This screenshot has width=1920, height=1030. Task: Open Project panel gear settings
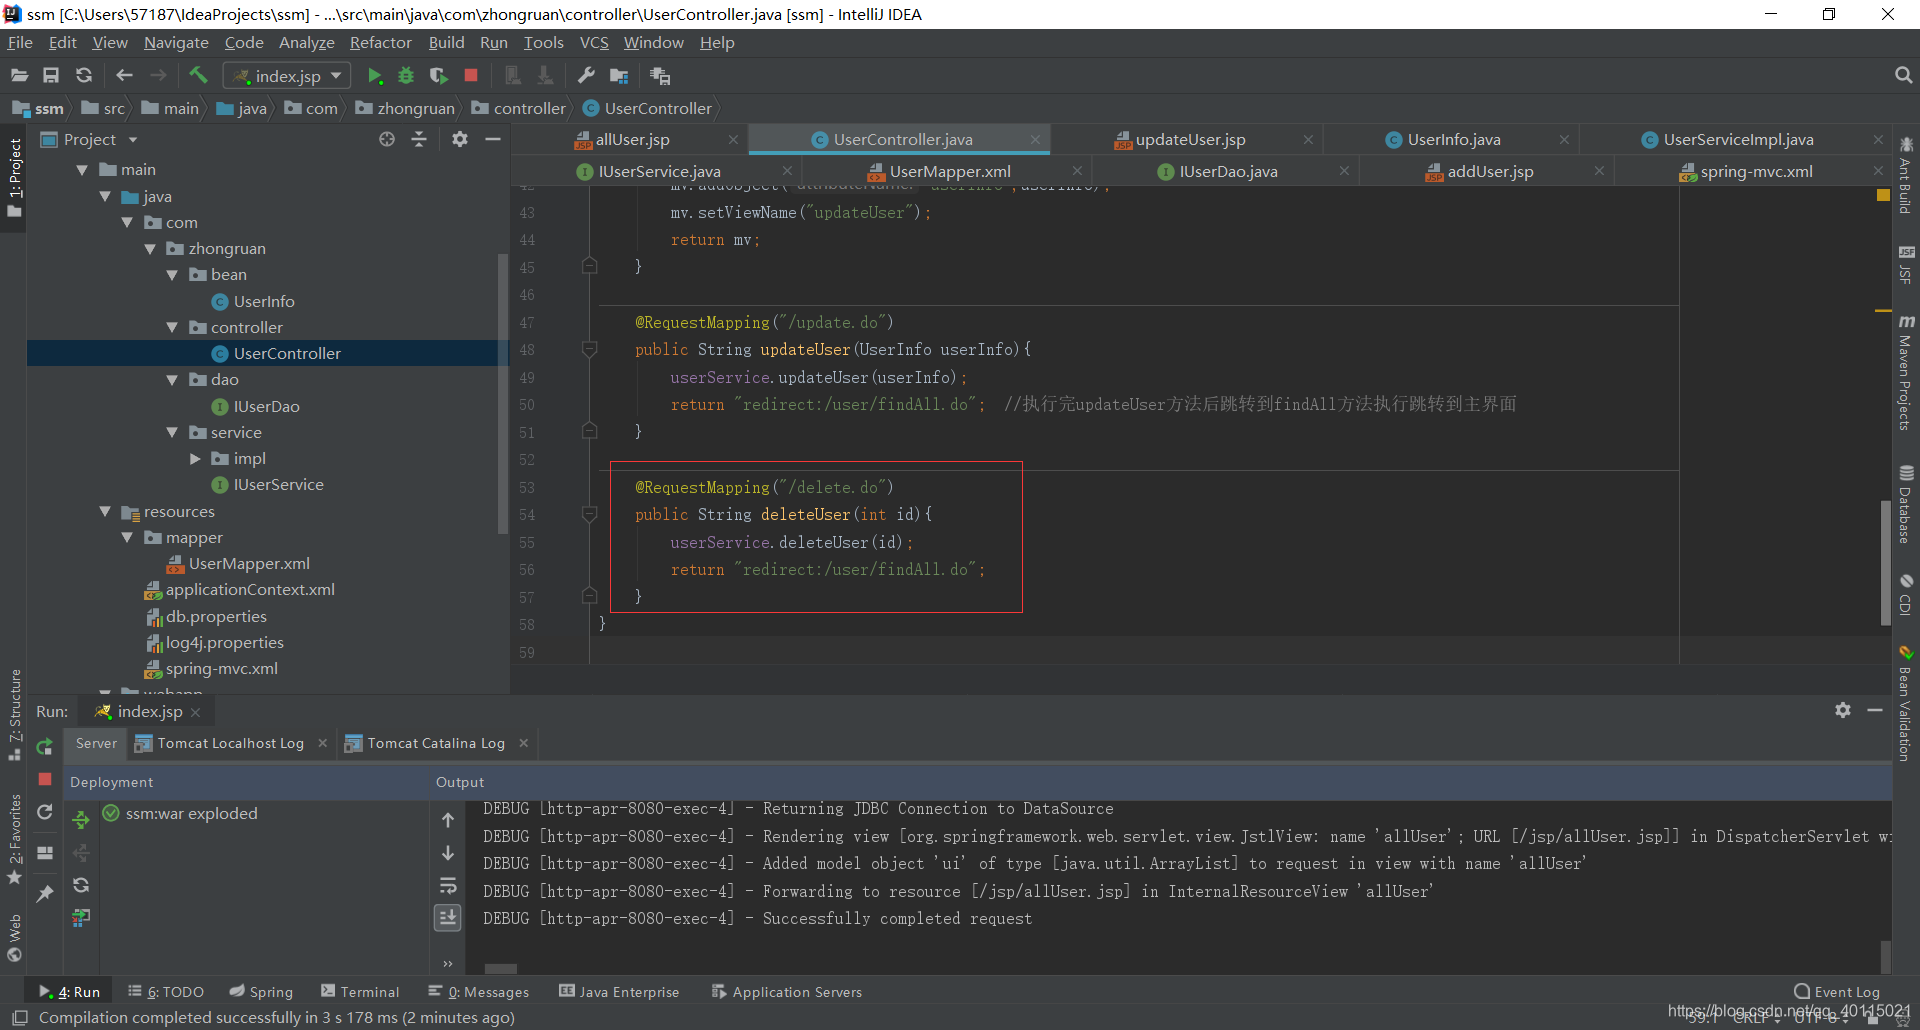pyautogui.click(x=459, y=140)
